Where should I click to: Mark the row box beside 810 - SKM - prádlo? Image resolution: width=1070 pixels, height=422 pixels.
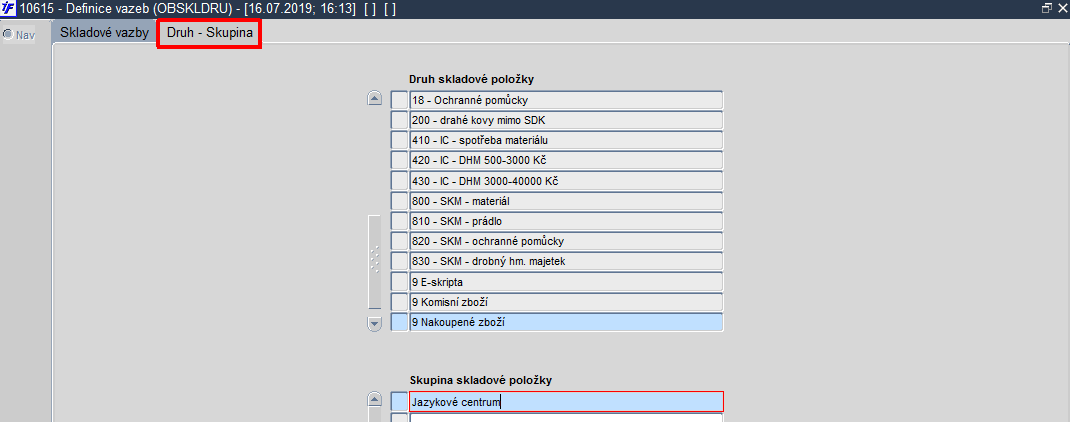pos(399,221)
